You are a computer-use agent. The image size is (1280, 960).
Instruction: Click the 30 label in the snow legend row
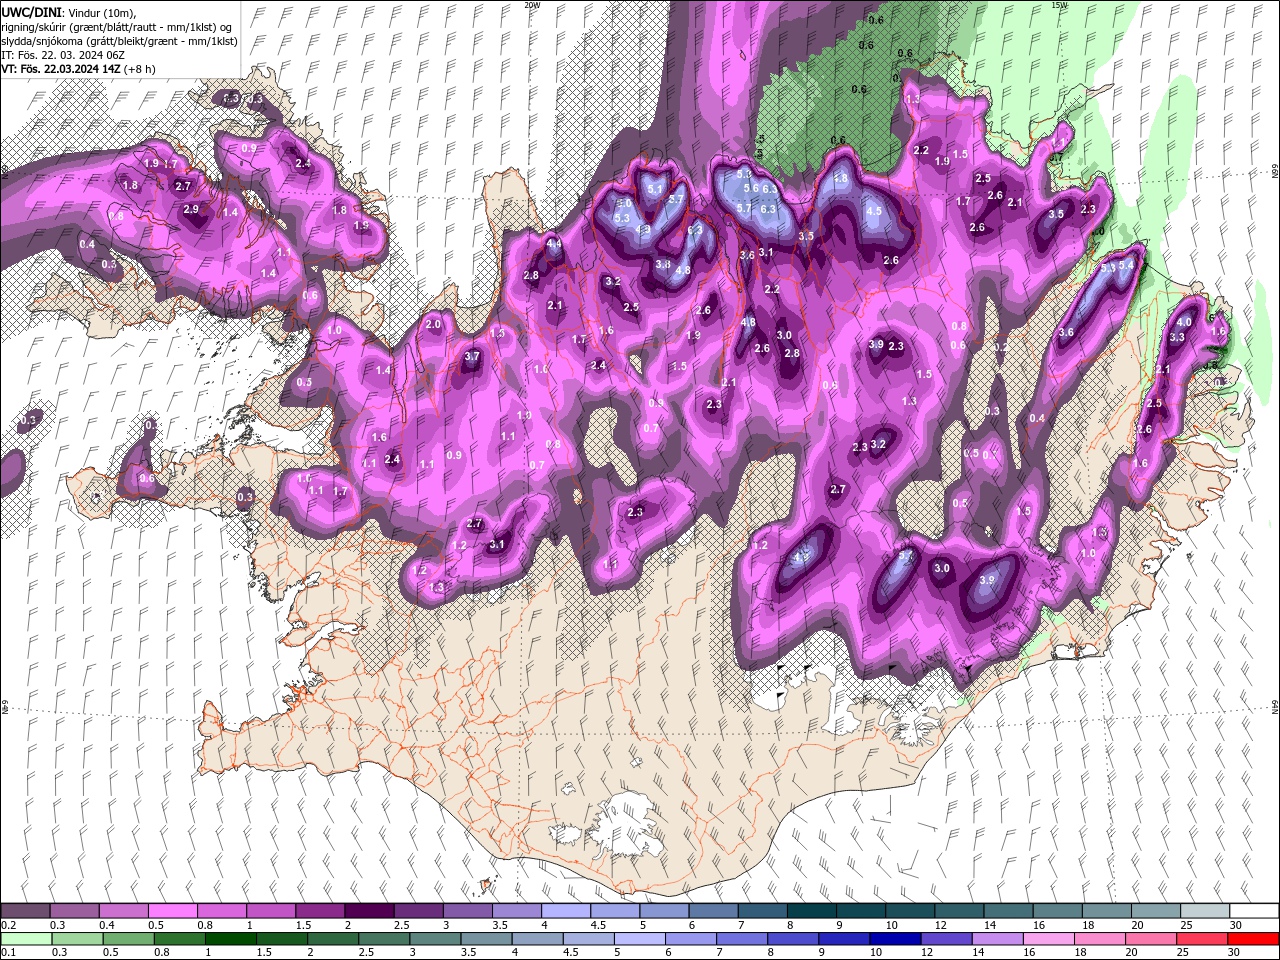click(x=1235, y=925)
